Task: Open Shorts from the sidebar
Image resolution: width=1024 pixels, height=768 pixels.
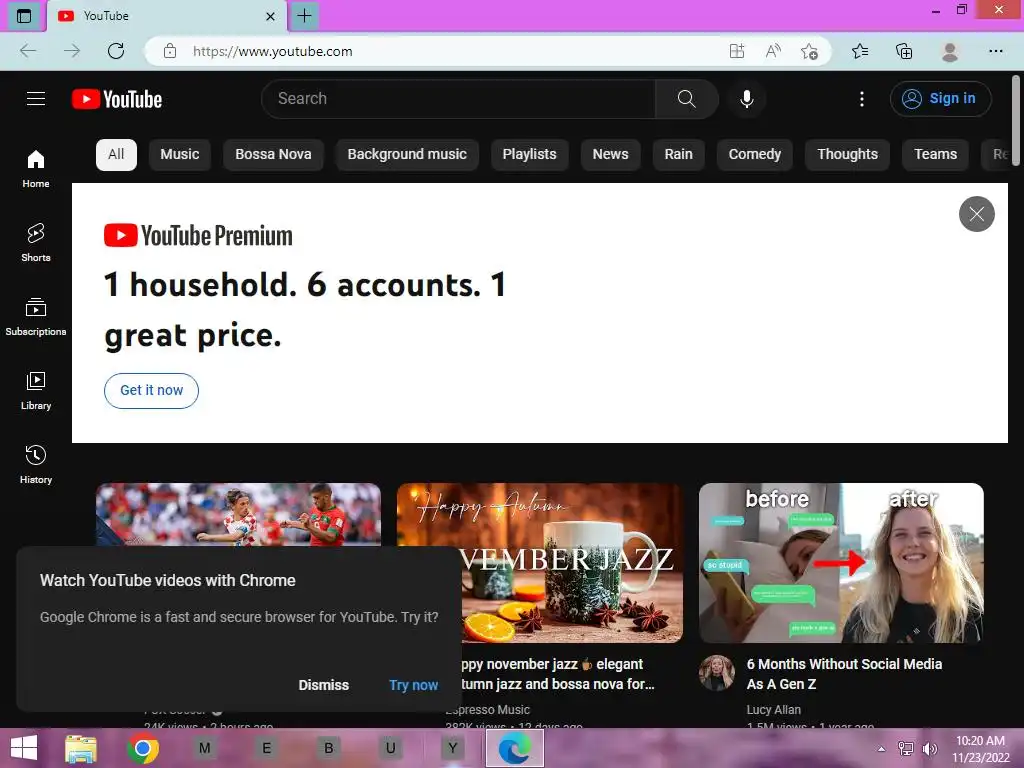Action: tap(36, 242)
